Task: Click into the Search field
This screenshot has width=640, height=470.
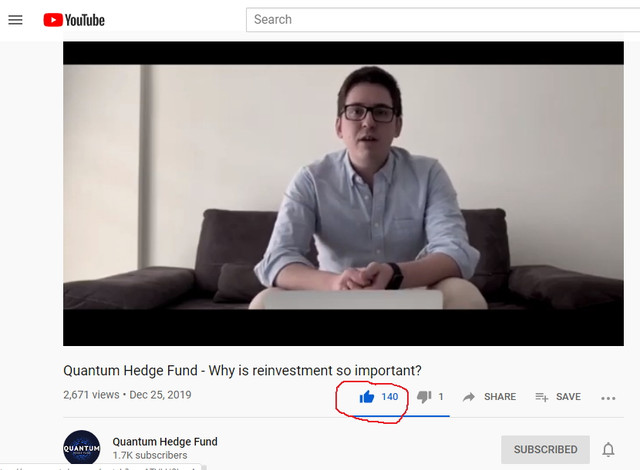Action: [x=443, y=20]
